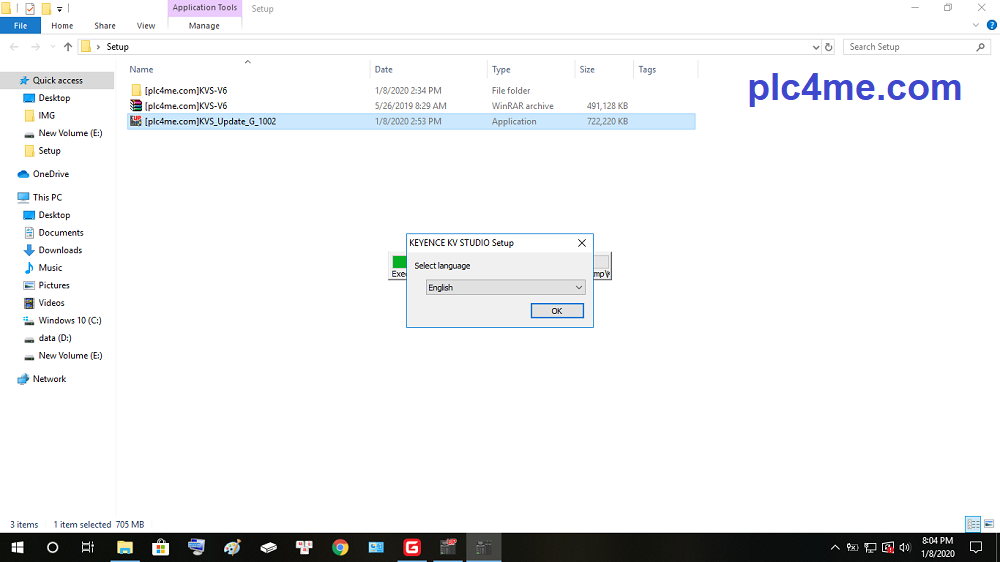Open Google Chrome from the taskbar
This screenshot has width=1000, height=562.
click(340, 547)
